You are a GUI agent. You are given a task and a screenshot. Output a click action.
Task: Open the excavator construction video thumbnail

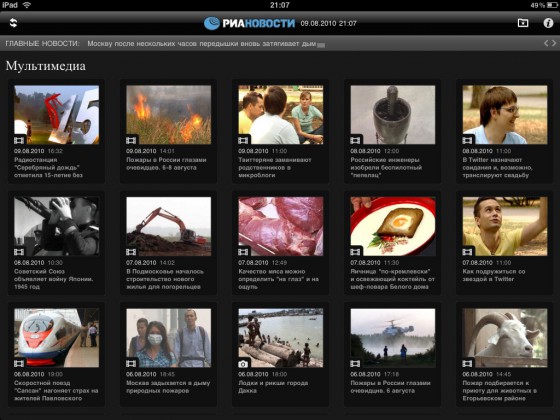169,226
